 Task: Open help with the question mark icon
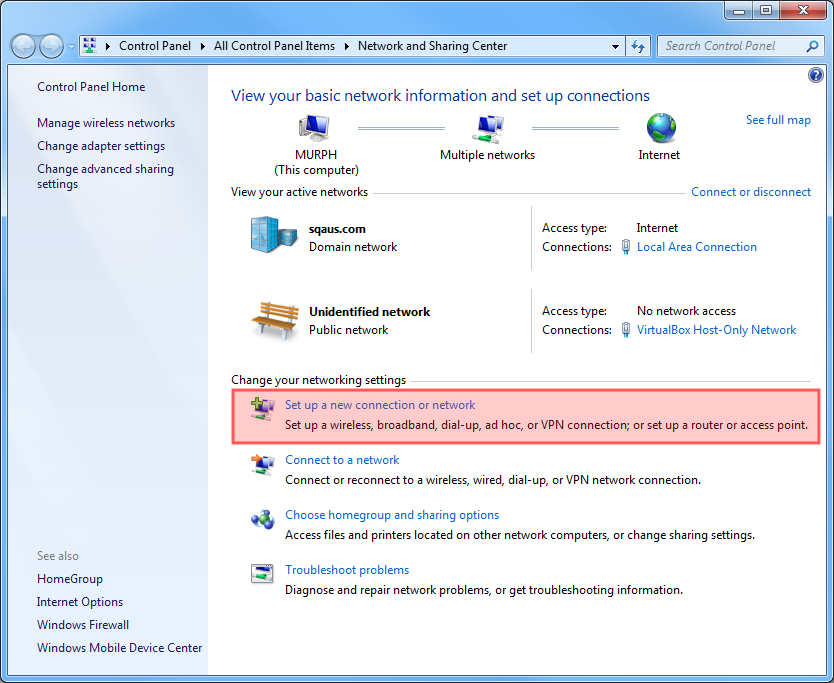click(x=815, y=76)
